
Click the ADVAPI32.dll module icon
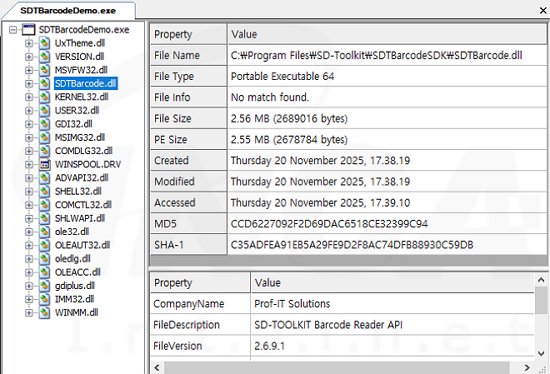click(x=44, y=178)
